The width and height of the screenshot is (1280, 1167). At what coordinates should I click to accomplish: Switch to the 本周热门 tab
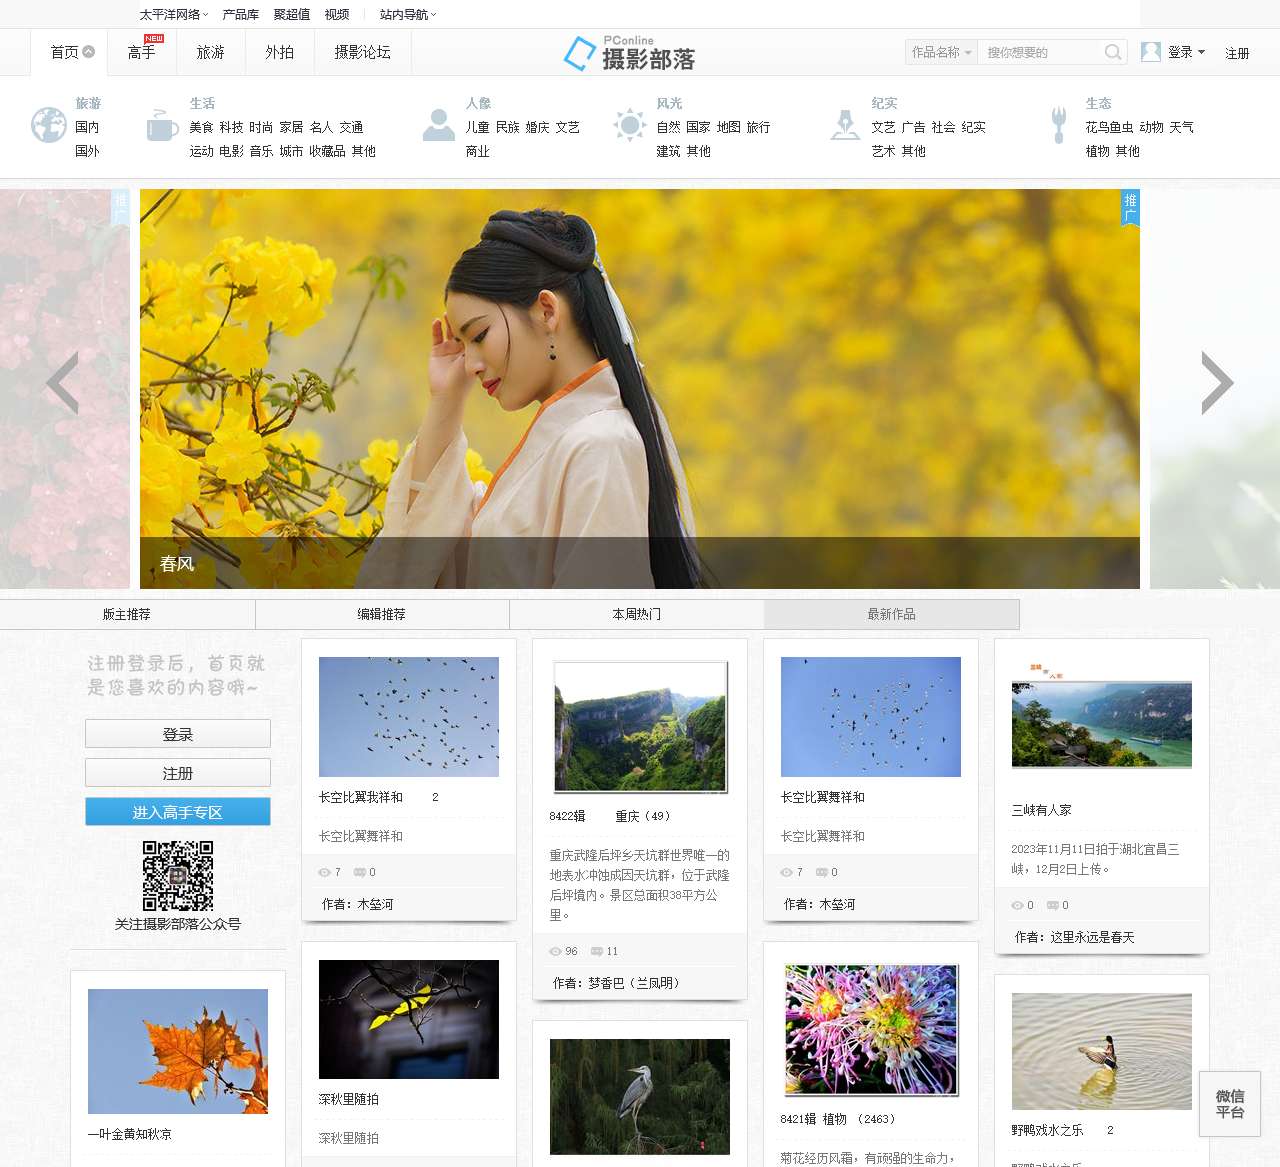point(637,614)
